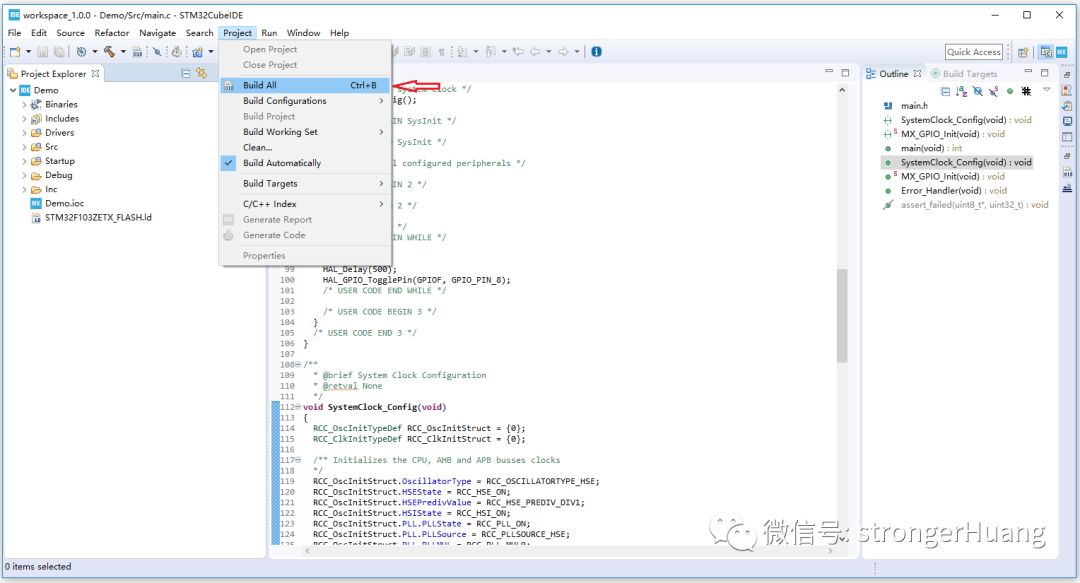Viewport: 1080px width, 583px height.
Task: Maximize the Outline panel
Action: [x=1045, y=72]
